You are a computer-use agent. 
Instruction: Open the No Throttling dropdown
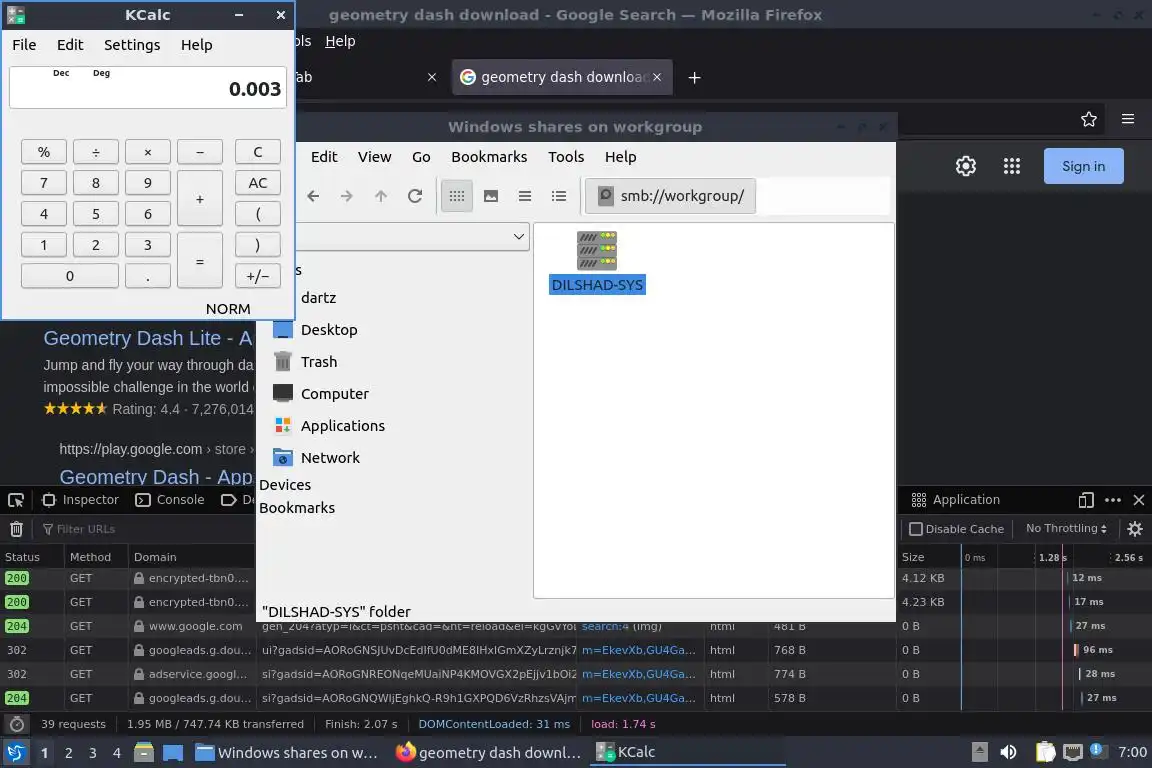(1066, 528)
